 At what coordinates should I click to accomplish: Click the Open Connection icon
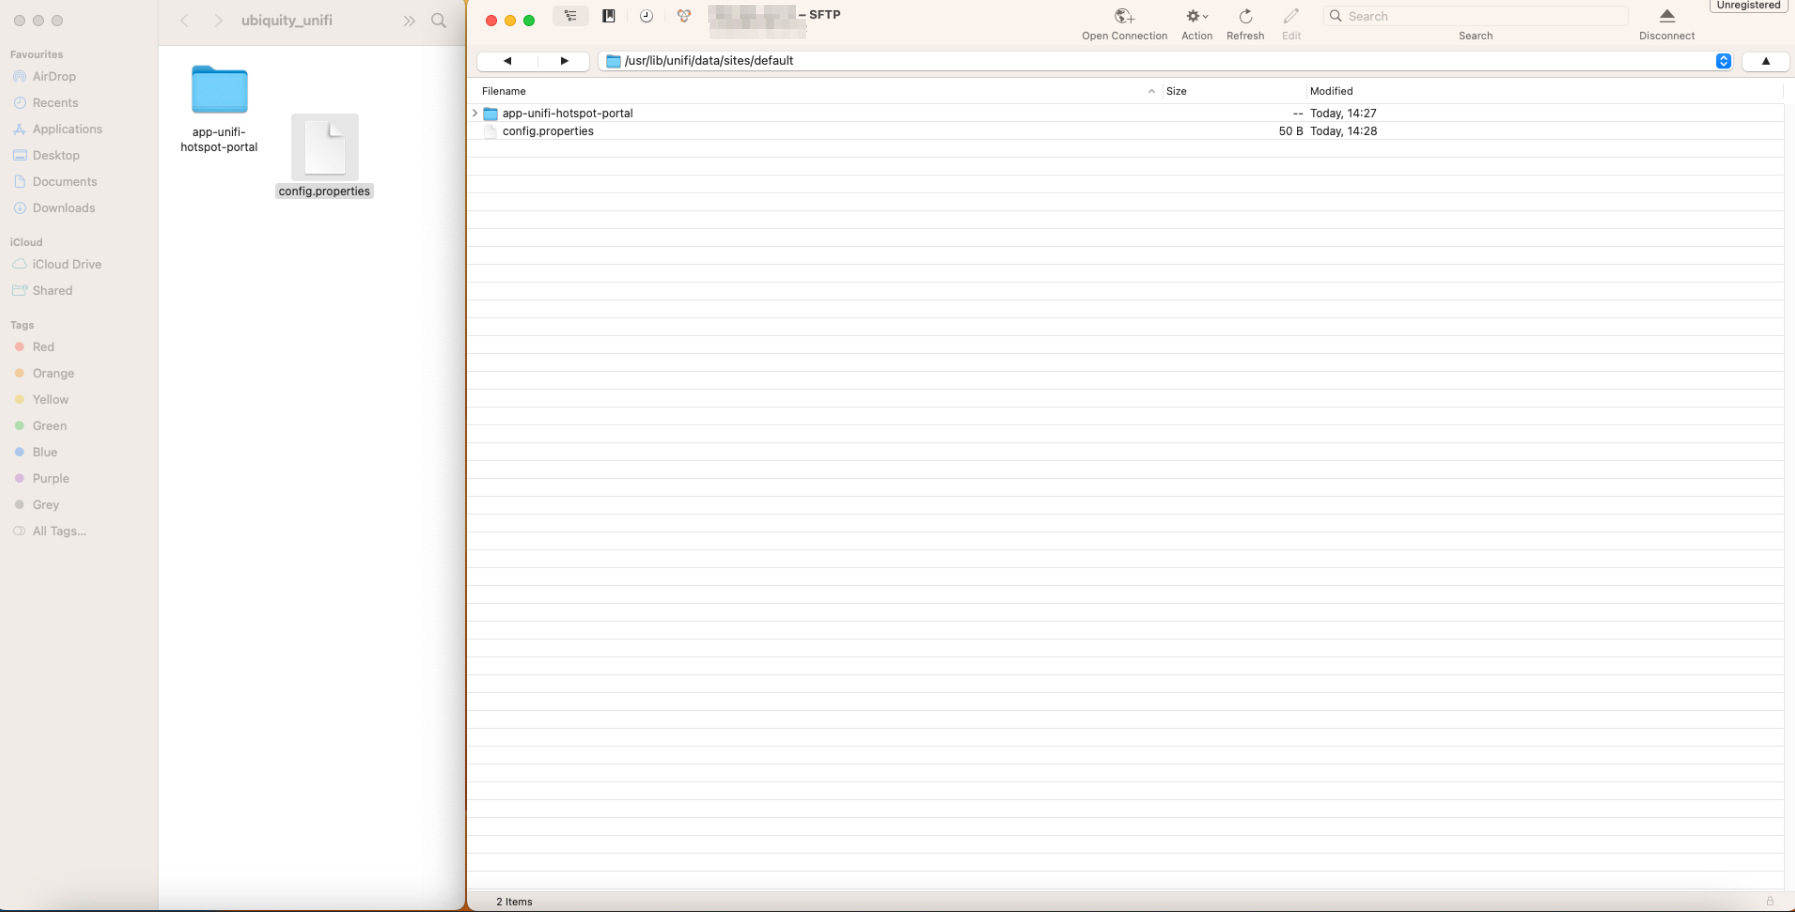[1124, 17]
